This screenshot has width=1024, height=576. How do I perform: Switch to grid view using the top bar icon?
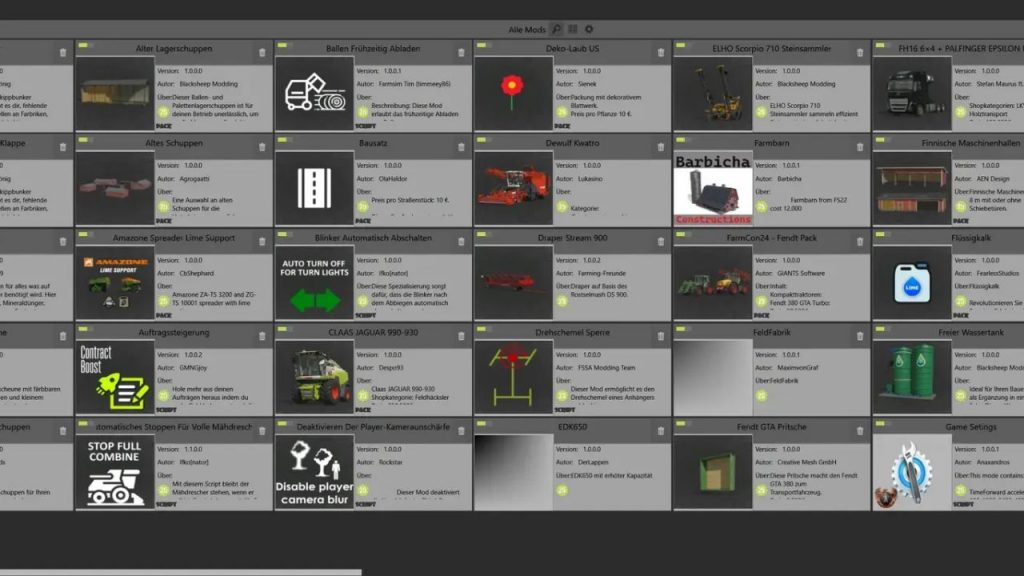[572, 28]
